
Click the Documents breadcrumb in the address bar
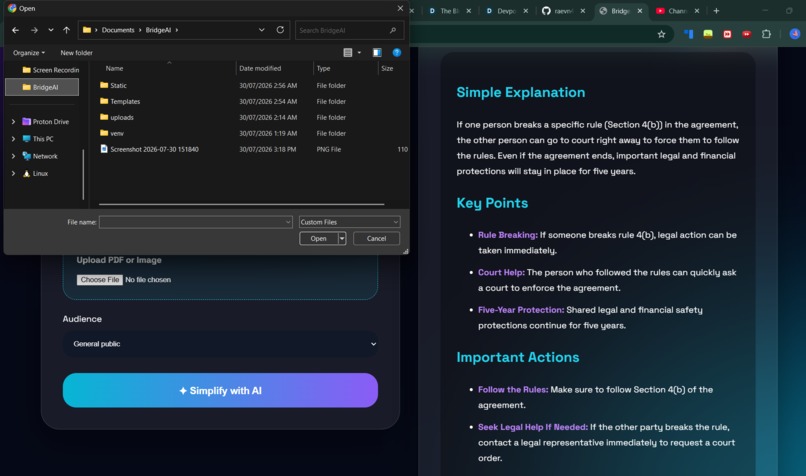(118, 30)
